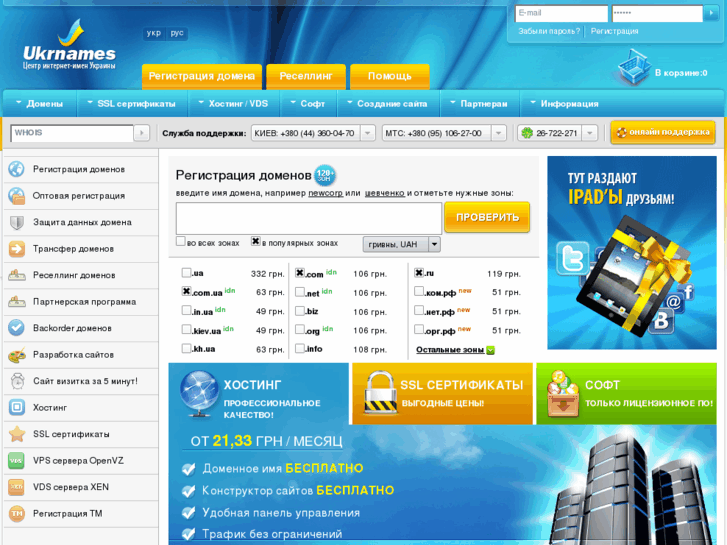Viewport: 727px width, 545px height.
Task: Click the Забыли пароль? link
Action: (549, 31)
